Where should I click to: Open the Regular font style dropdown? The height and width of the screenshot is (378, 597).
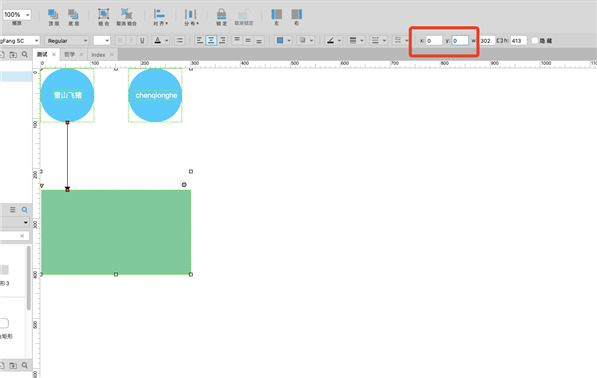point(67,40)
